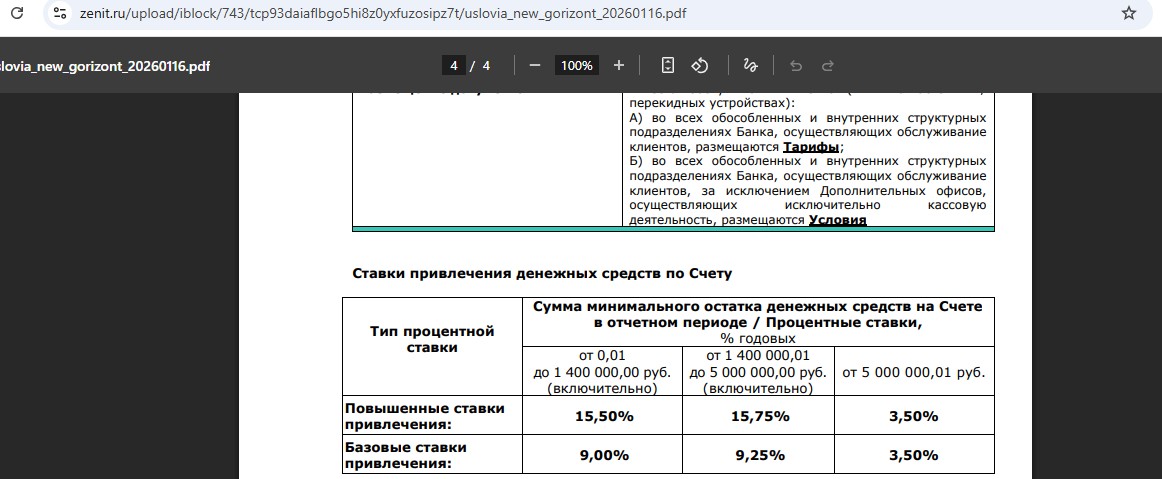The height and width of the screenshot is (479, 1162).
Task: Zoom out with the minus button
Action: (535, 66)
